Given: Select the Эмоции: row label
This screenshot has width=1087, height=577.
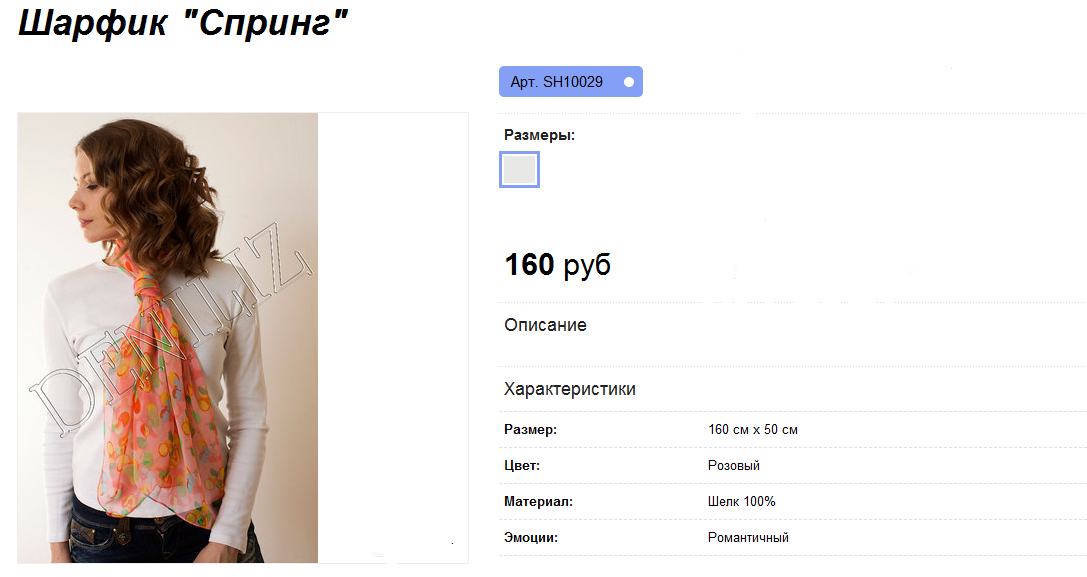Looking at the screenshot, I should [530, 537].
